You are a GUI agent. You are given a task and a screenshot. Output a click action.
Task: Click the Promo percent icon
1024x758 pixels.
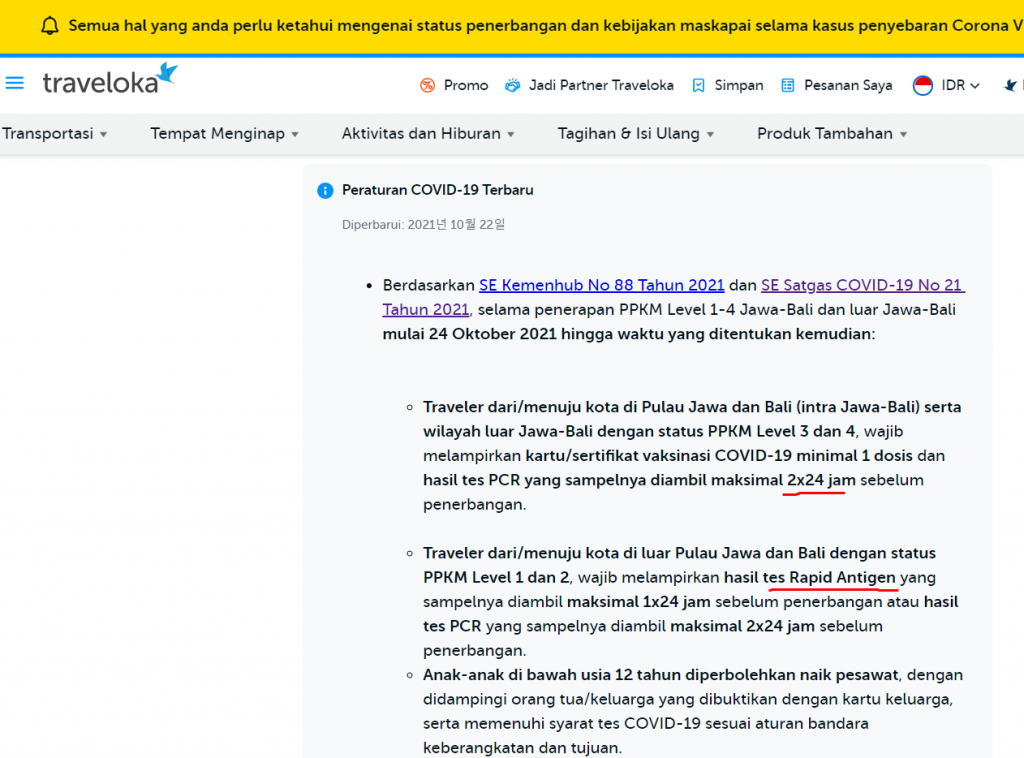point(428,86)
